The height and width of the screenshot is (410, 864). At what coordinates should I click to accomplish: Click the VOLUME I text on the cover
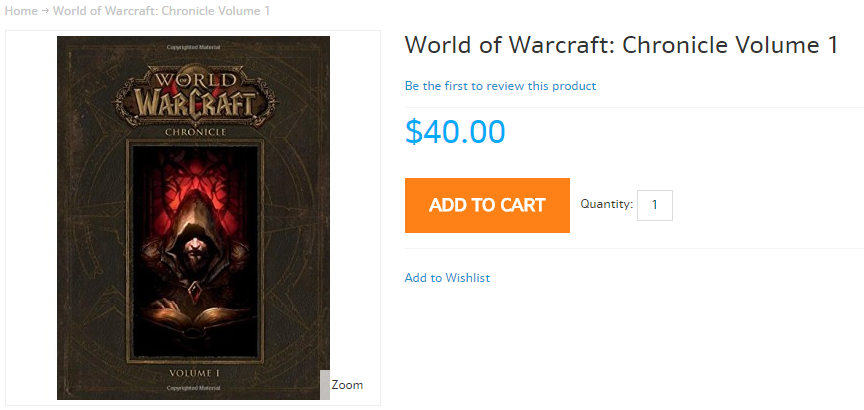tap(194, 372)
